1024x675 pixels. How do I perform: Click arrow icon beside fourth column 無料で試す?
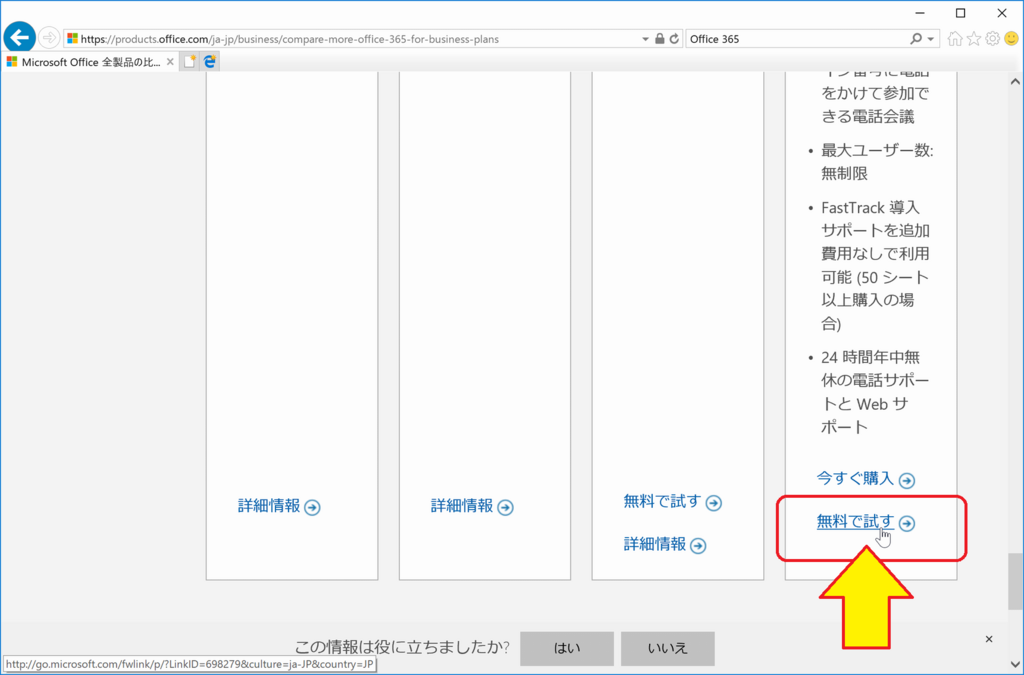906,524
